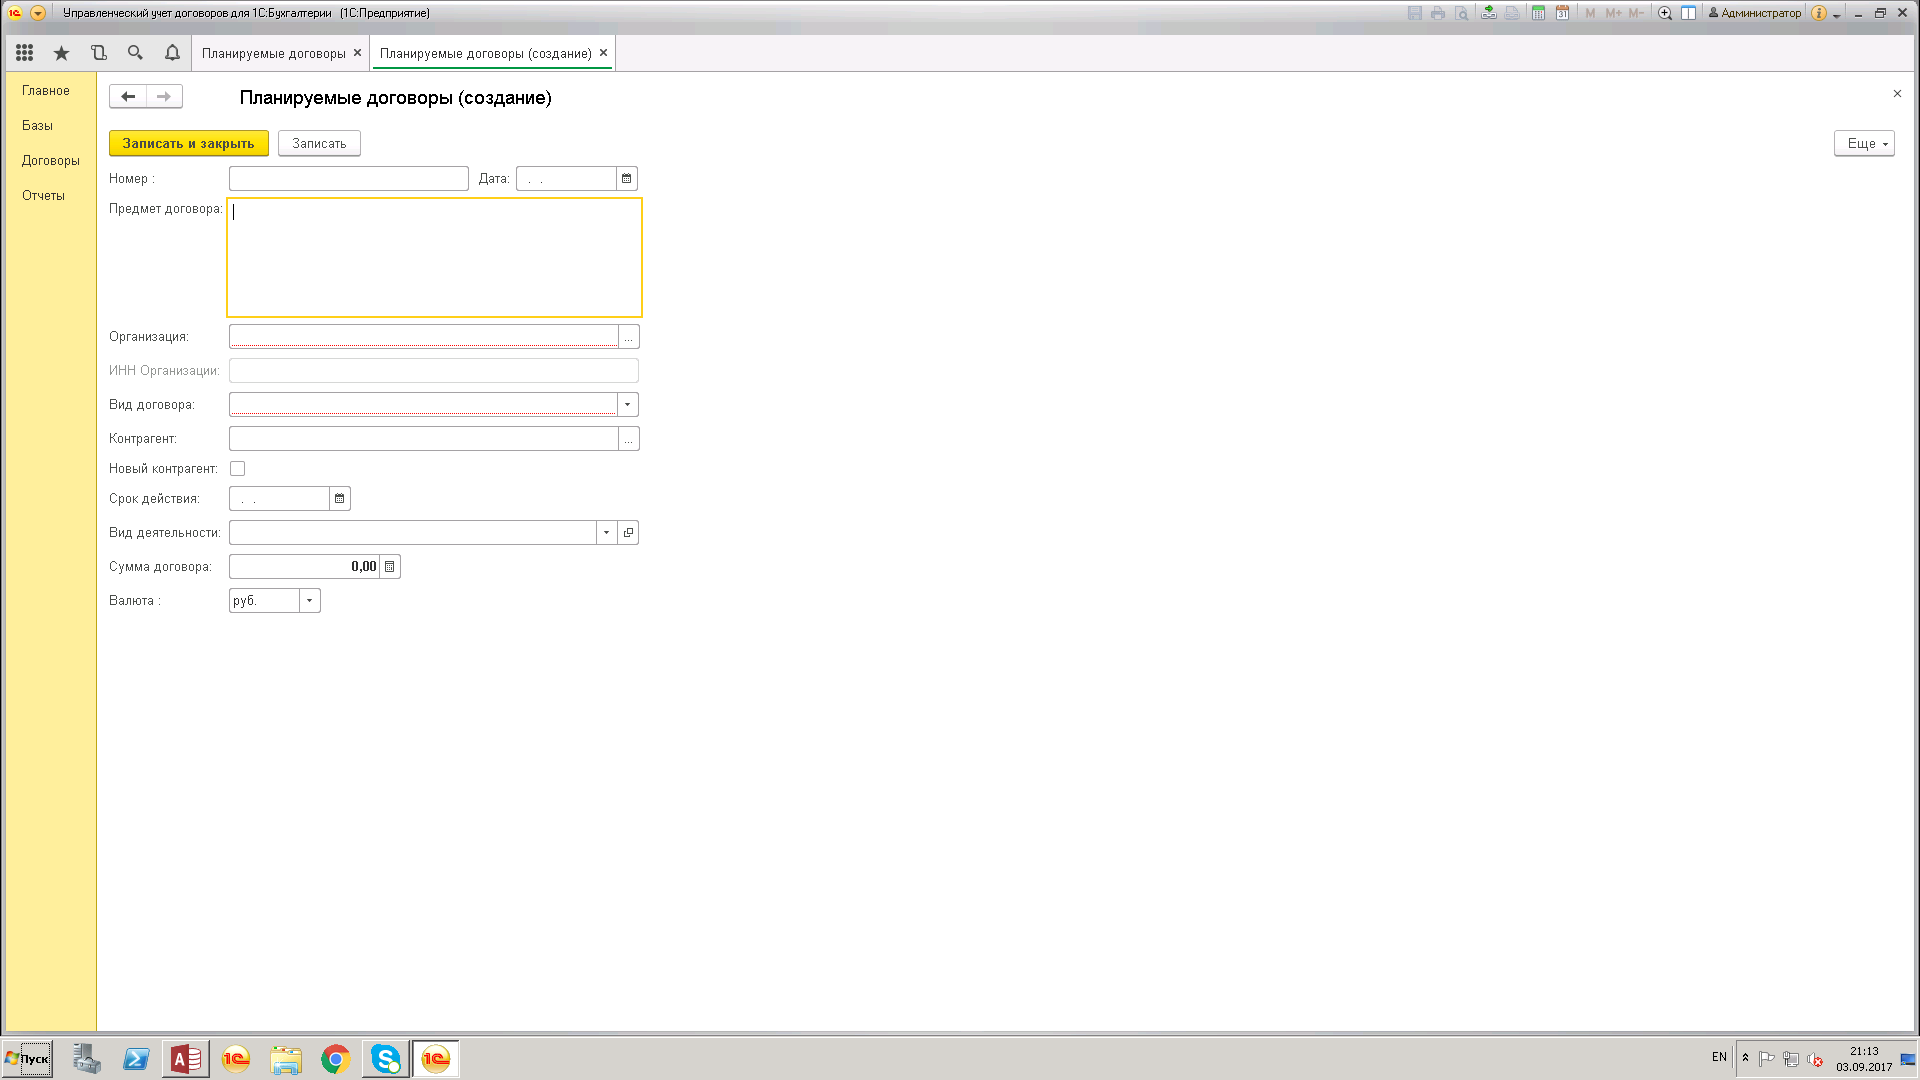Open calendar picker for Дата field

tap(627, 179)
